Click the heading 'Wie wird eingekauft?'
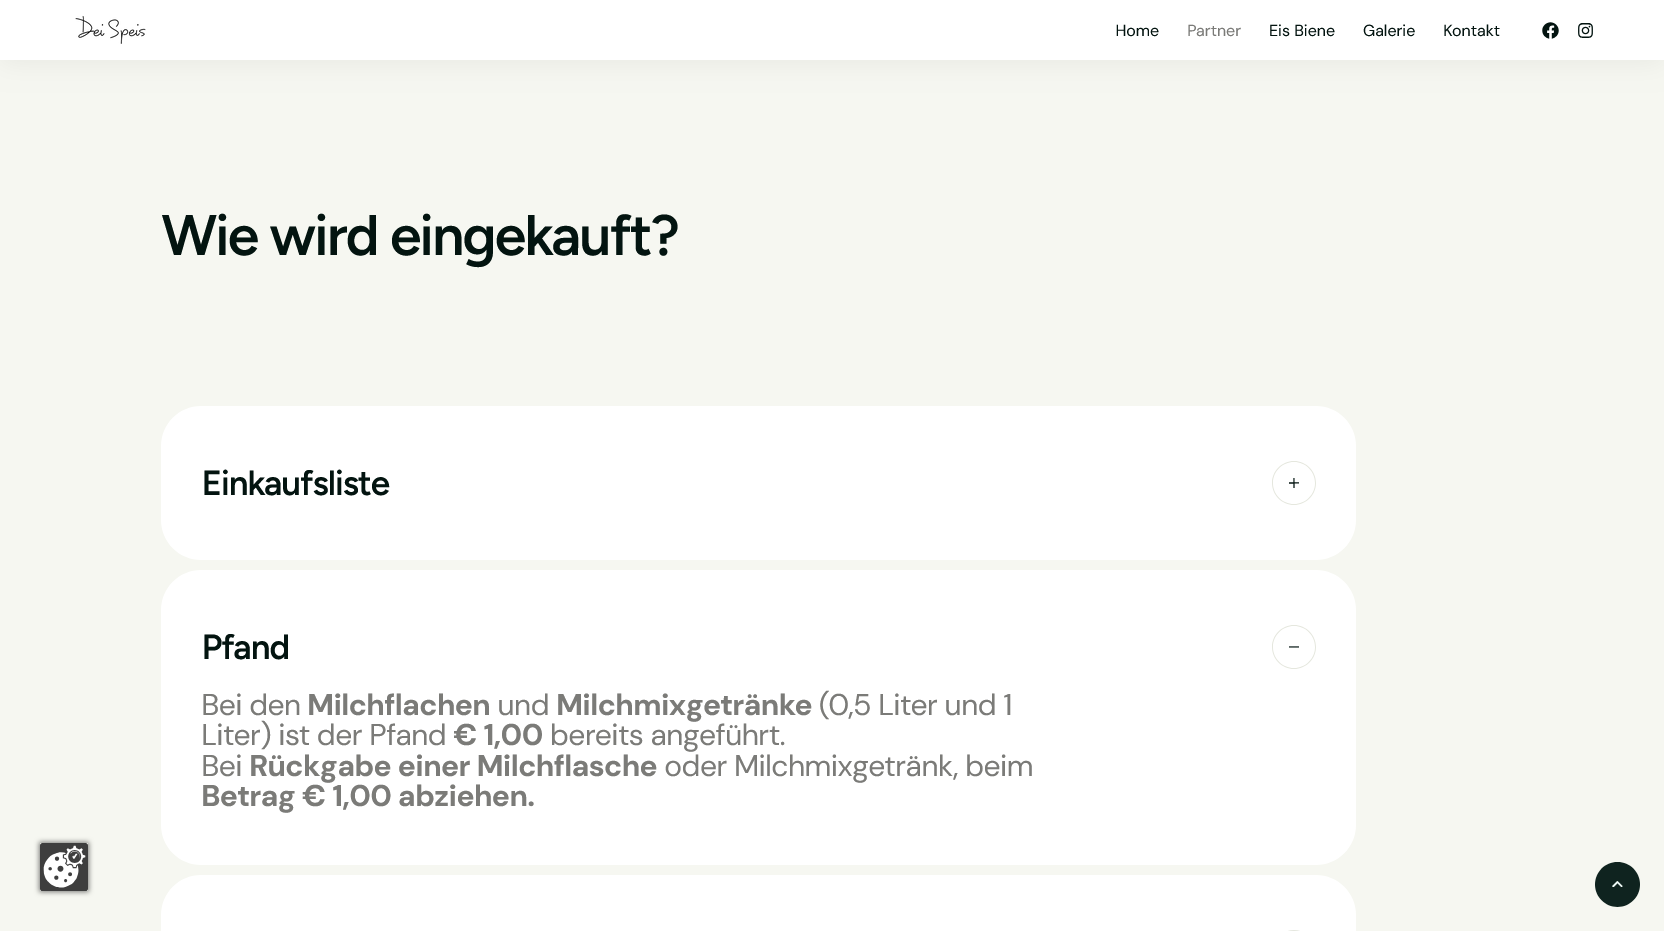The image size is (1664, 931). (419, 236)
